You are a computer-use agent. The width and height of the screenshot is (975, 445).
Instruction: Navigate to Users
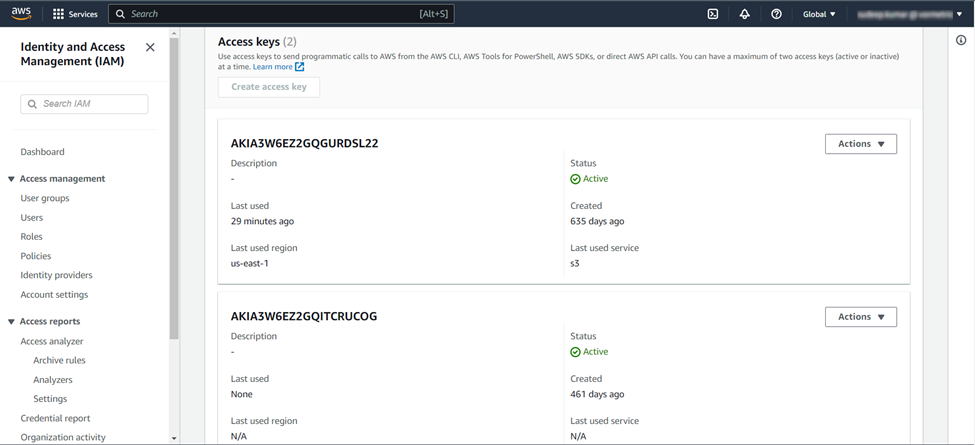[x=32, y=218]
